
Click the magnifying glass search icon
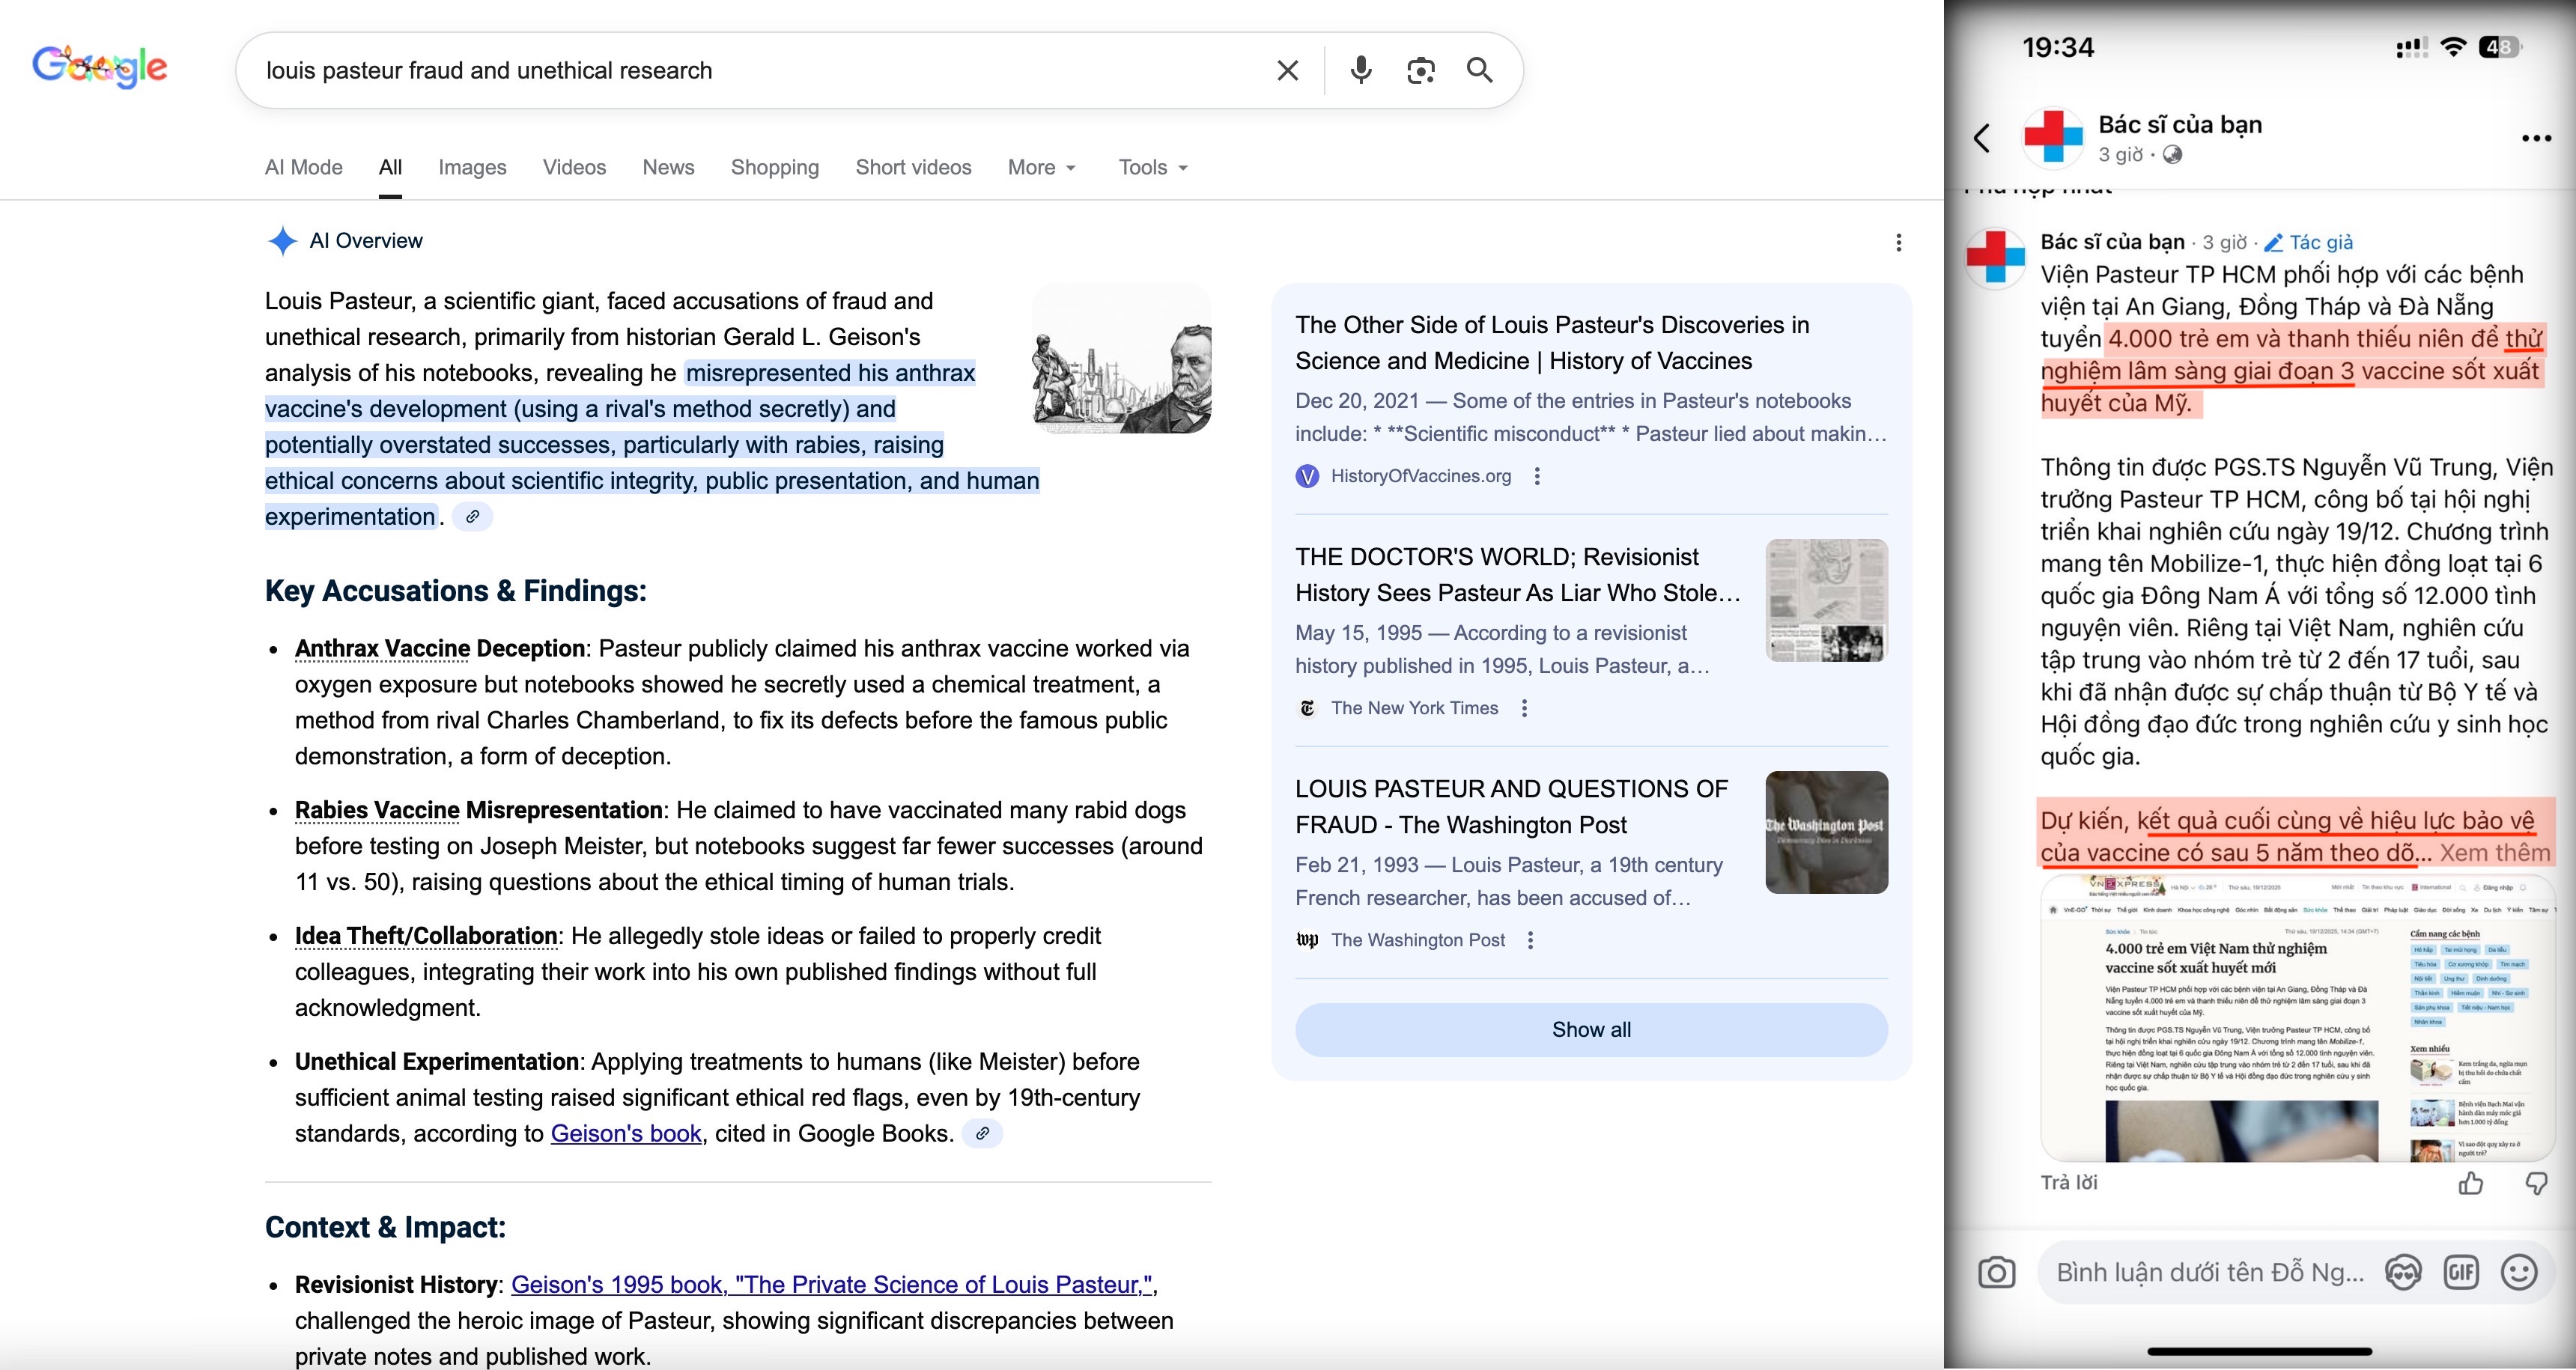(x=1479, y=70)
